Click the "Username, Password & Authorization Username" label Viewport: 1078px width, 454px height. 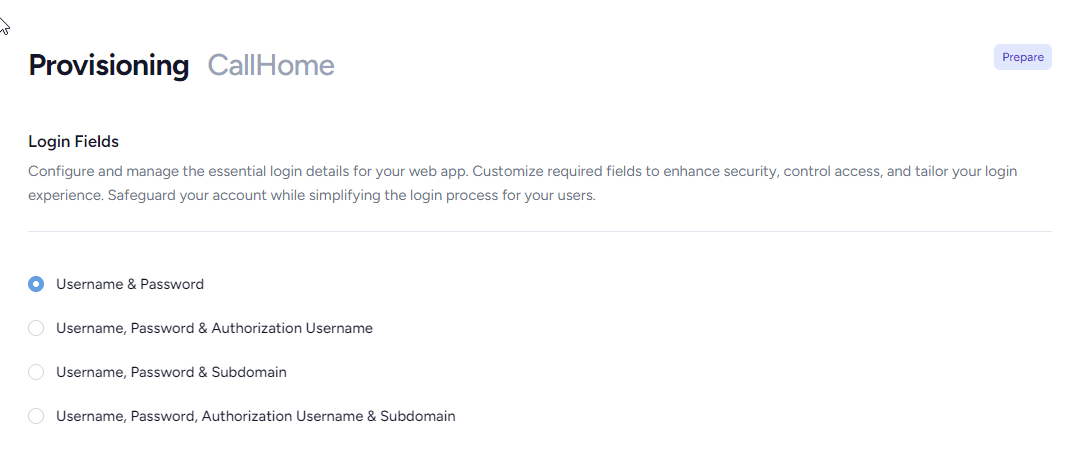click(x=214, y=328)
